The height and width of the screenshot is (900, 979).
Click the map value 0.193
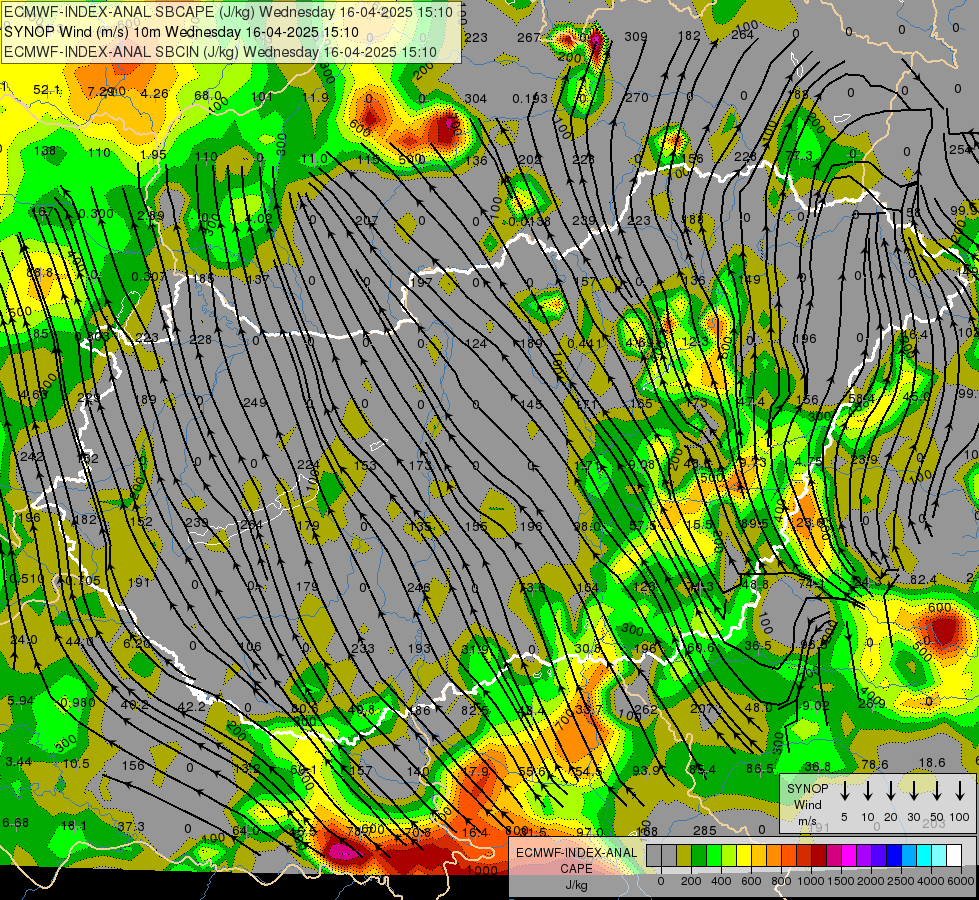tap(530, 99)
